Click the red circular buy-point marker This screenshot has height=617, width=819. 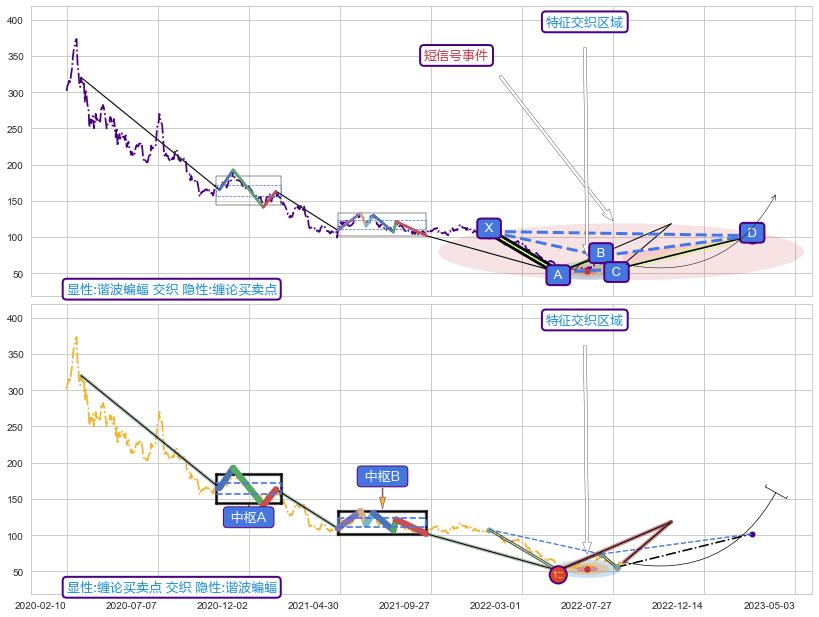point(558,574)
